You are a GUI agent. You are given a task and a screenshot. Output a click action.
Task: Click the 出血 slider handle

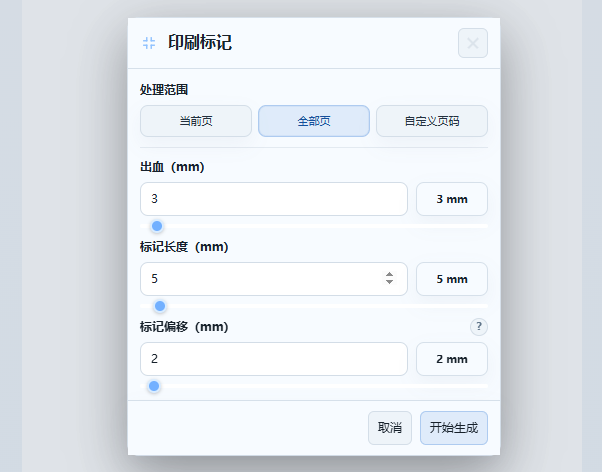pos(157,226)
